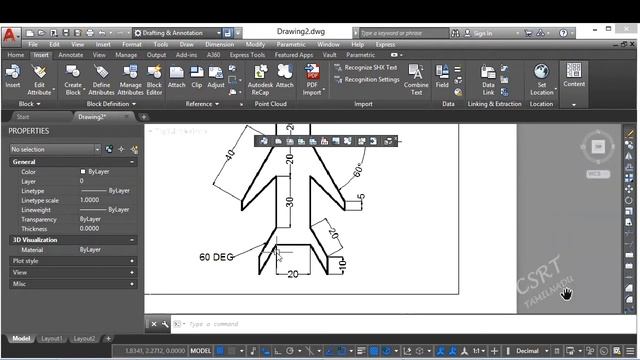
Task: Click the customization hamburger icon in status bar
Action: [630, 351]
